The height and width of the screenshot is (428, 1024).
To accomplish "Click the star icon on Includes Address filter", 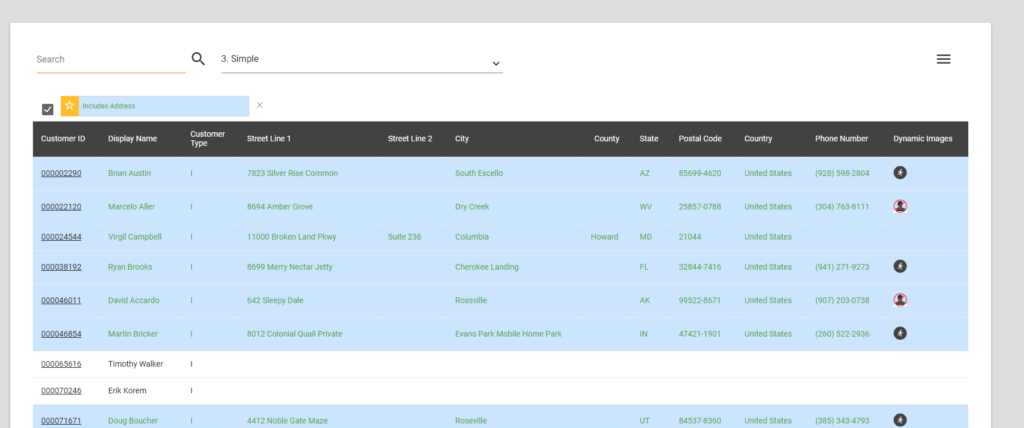I will click(x=70, y=106).
